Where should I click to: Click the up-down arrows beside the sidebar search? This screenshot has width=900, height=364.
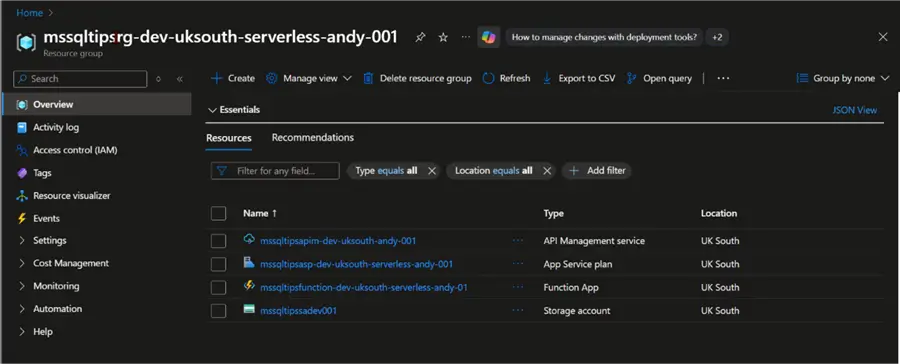(158, 79)
